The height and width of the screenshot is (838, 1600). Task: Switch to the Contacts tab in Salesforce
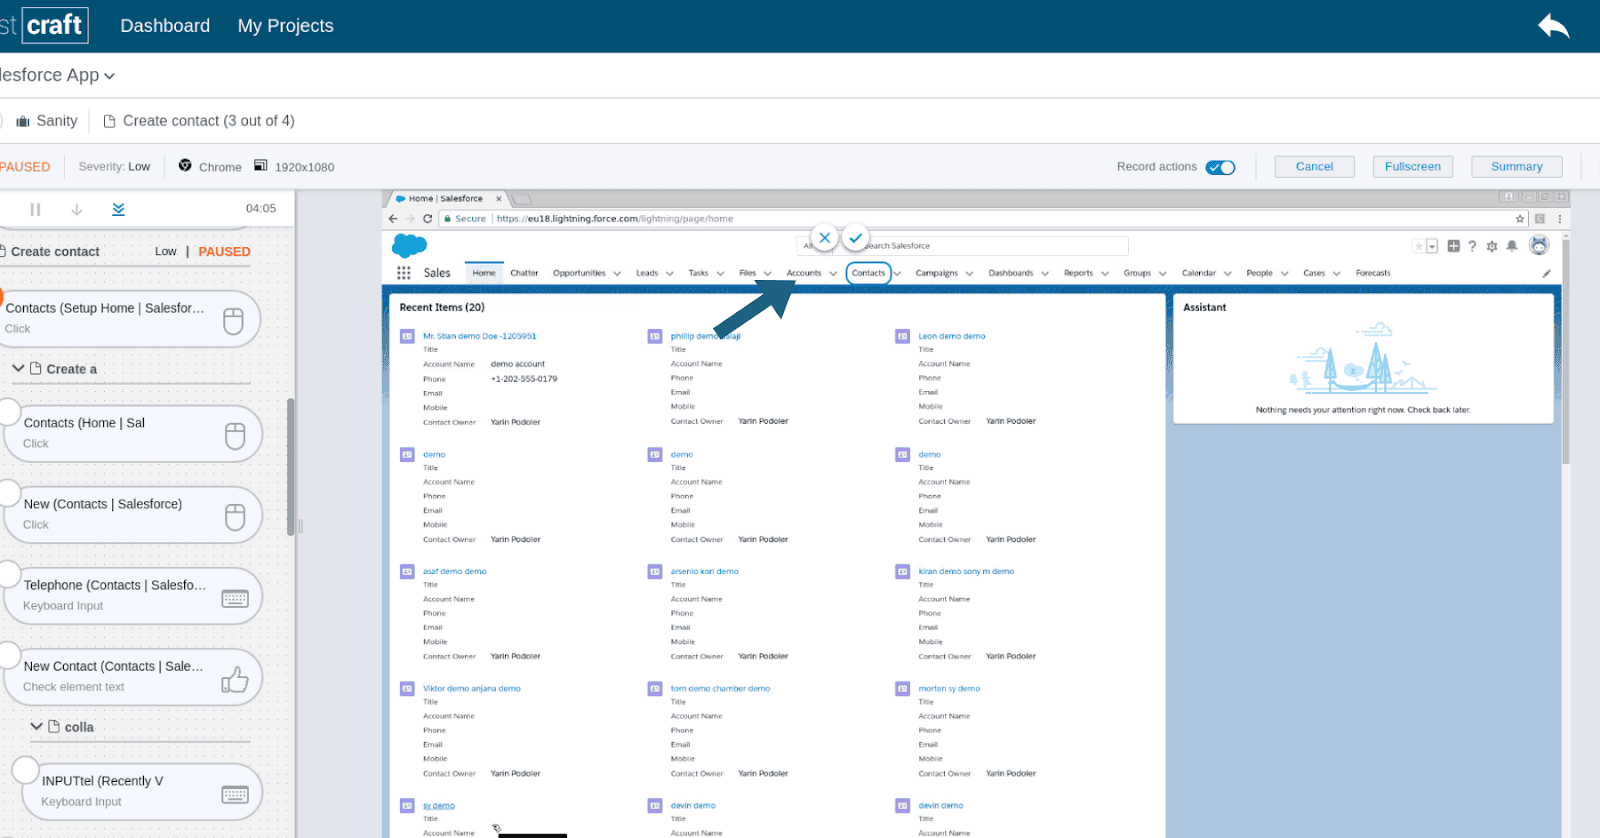click(868, 273)
